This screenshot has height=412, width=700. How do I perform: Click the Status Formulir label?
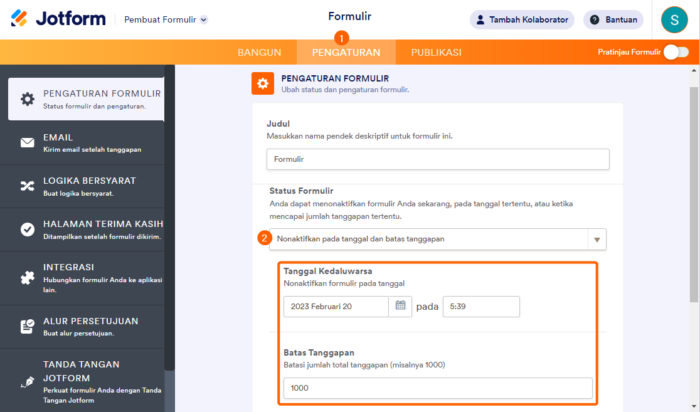click(x=301, y=191)
